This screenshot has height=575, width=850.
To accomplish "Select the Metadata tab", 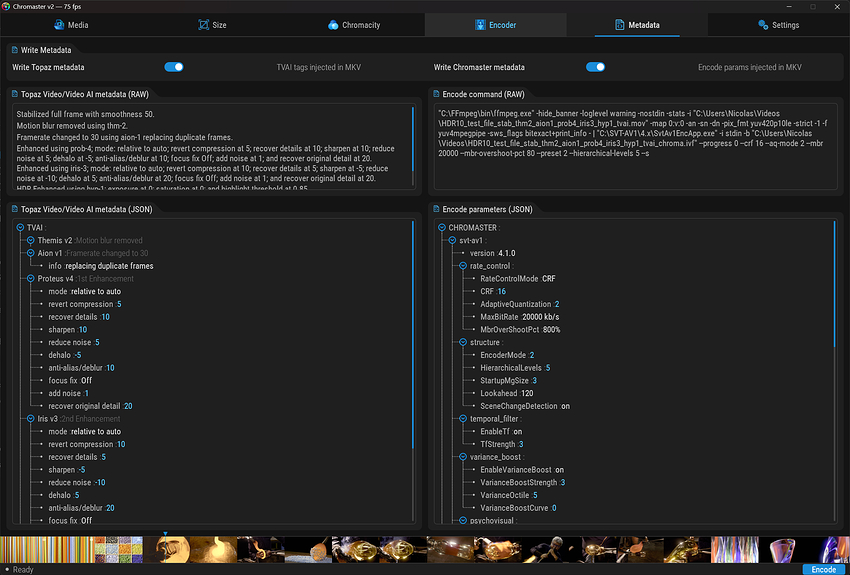I will tap(637, 25).
